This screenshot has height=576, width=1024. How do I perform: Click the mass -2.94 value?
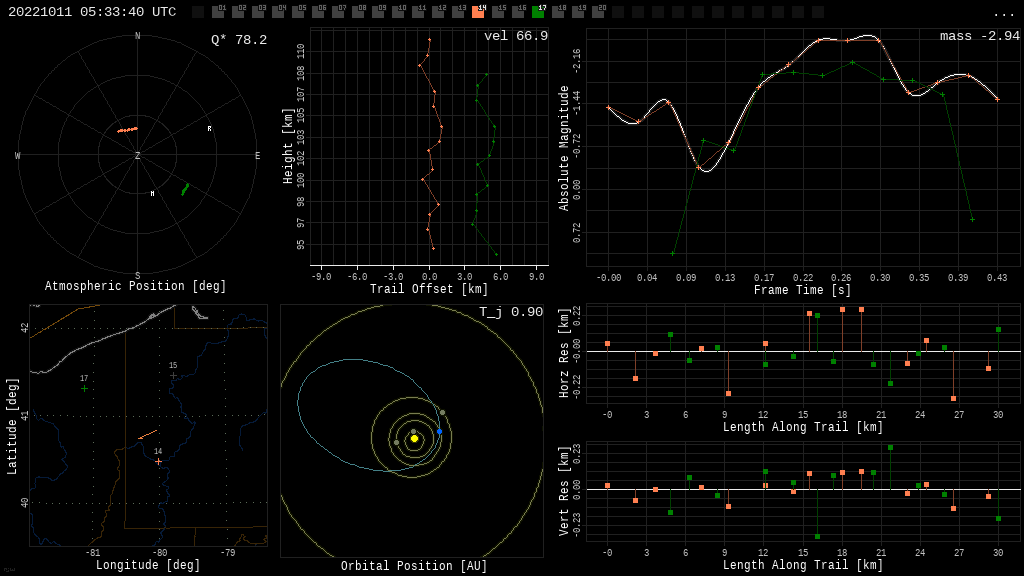point(980,36)
